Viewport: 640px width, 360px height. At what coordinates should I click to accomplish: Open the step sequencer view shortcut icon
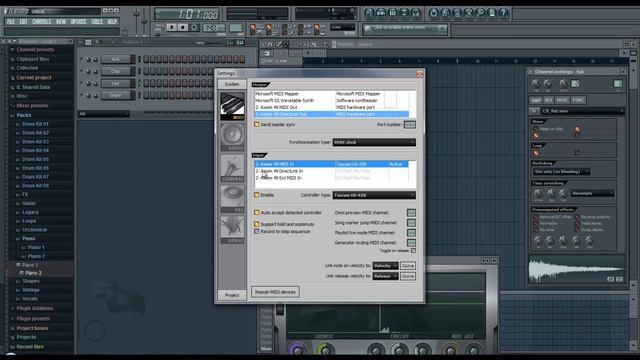point(380,13)
